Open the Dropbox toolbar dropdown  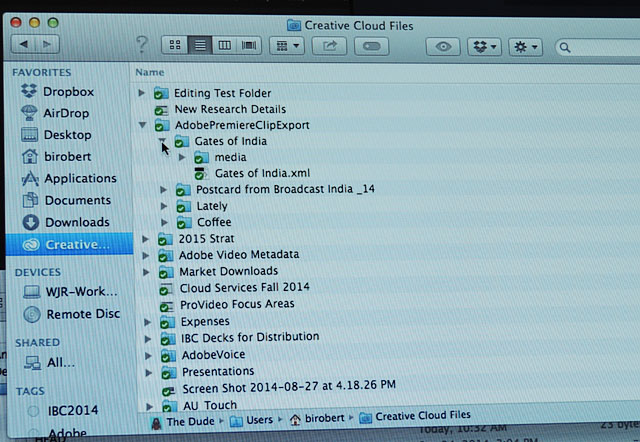point(484,47)
